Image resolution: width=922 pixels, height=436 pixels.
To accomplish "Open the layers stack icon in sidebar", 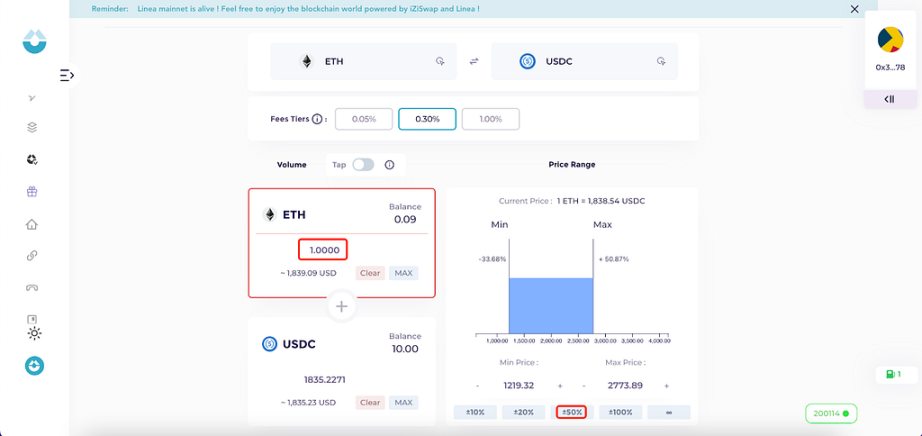I will (x=32, y=127).
